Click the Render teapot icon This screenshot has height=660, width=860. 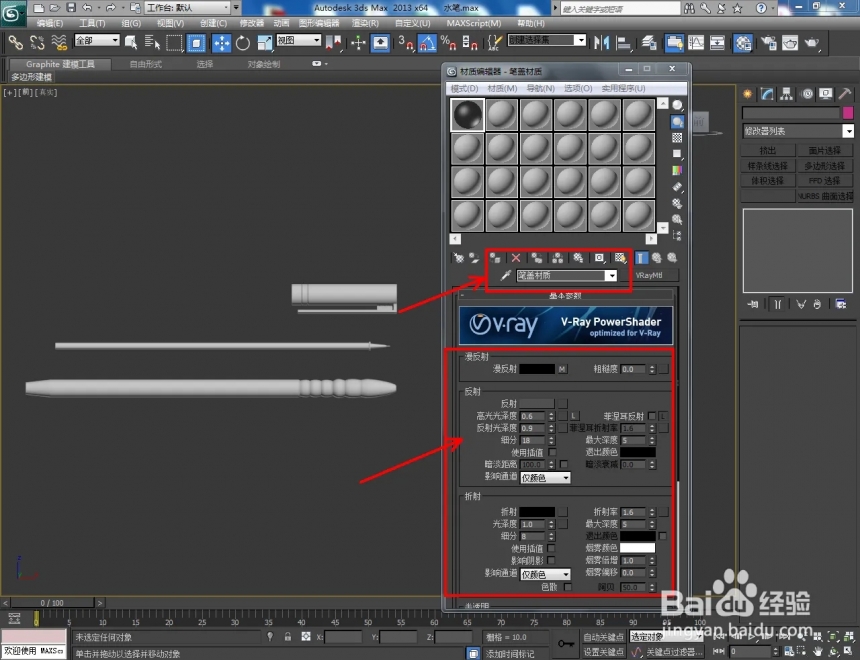coord(812,43)
